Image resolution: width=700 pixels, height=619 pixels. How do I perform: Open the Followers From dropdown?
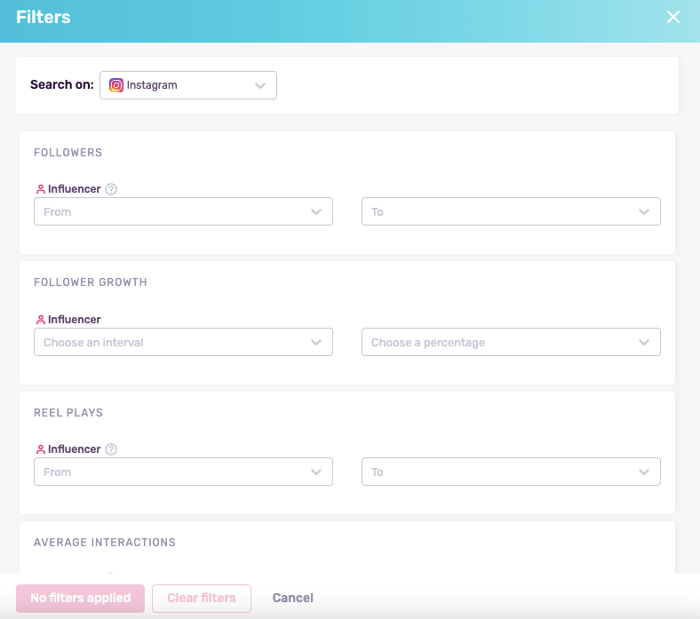(183, 212)
